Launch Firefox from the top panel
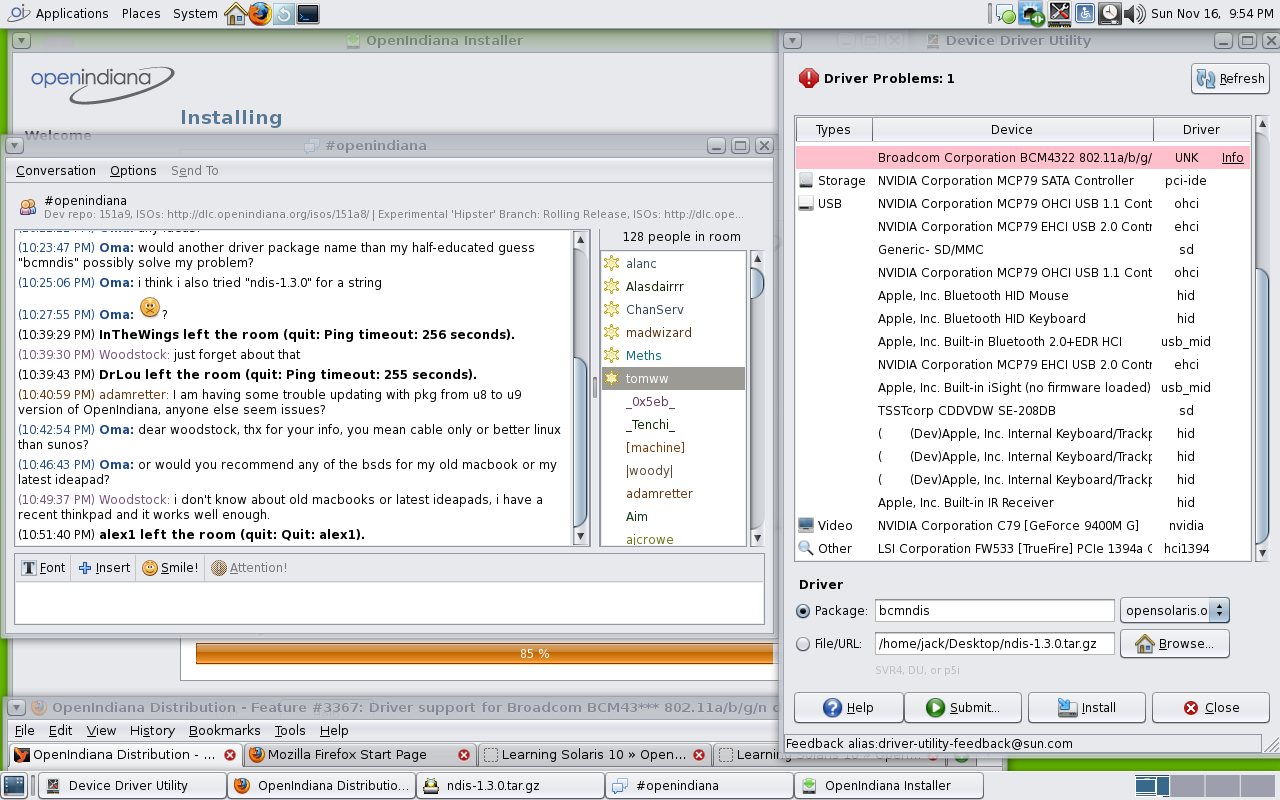Viewport: 1280px width, 800px height. pyautogui.click(x=260, y=13)
